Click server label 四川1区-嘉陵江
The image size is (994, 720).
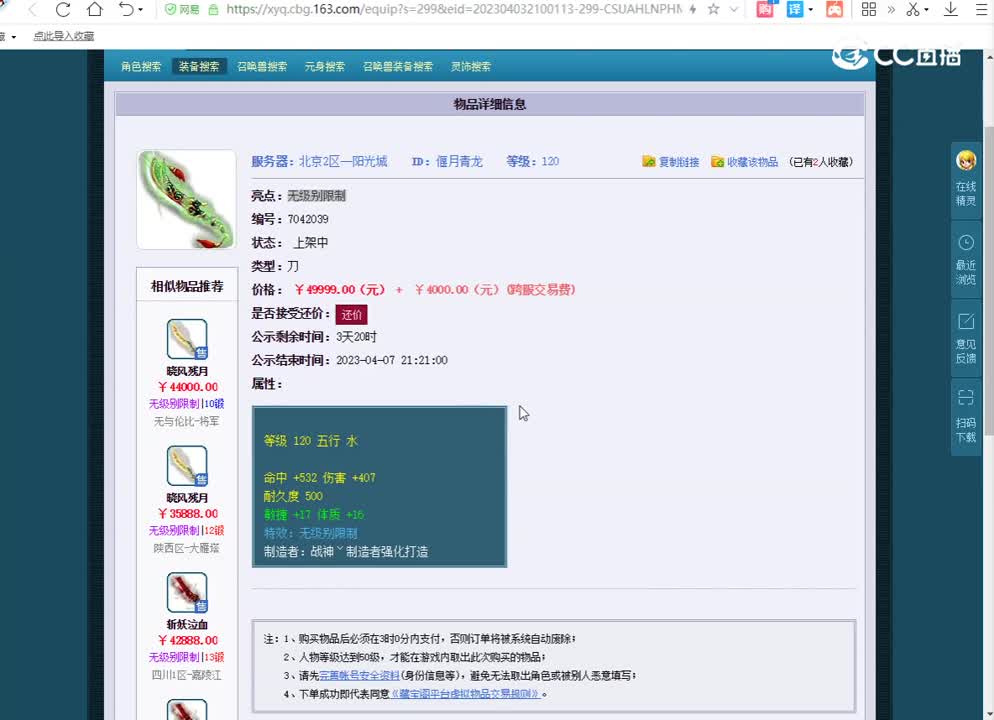[187, 674]
